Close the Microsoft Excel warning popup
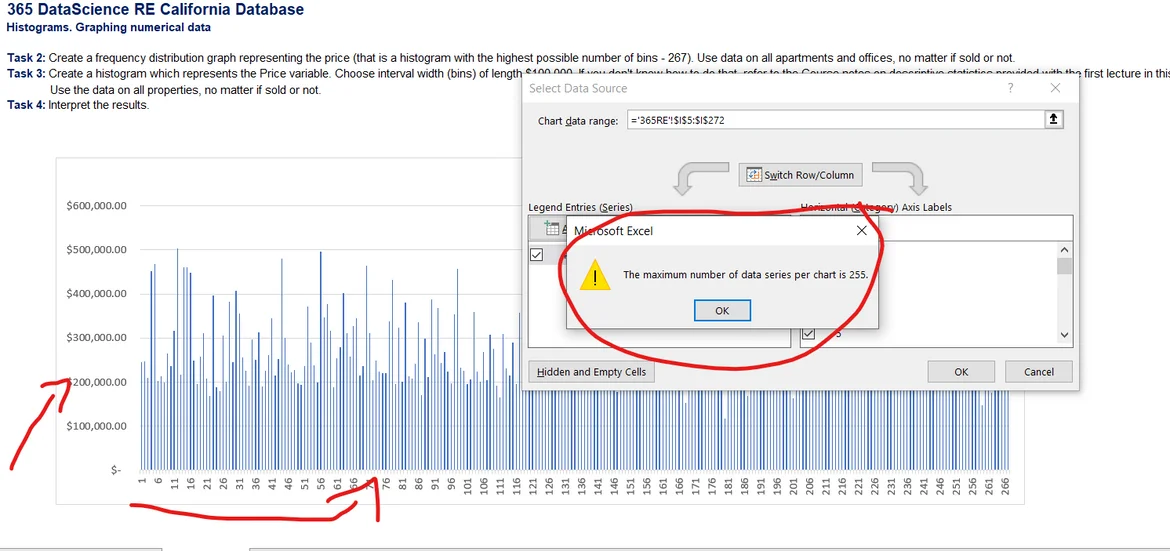This screenshot has width=1170, height=551. (862, 230)
